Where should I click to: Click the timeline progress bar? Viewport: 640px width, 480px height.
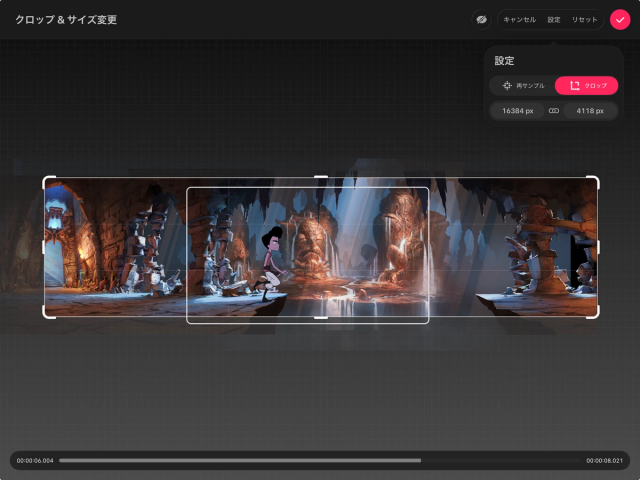click(320, 460)
